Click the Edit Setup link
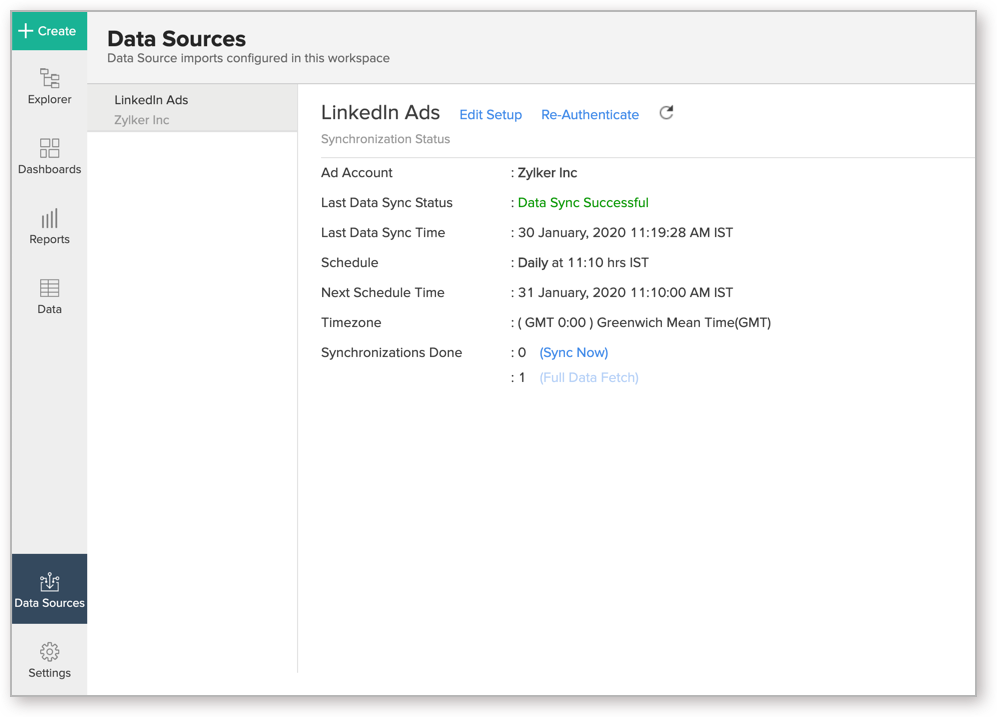 click(490, 114)
